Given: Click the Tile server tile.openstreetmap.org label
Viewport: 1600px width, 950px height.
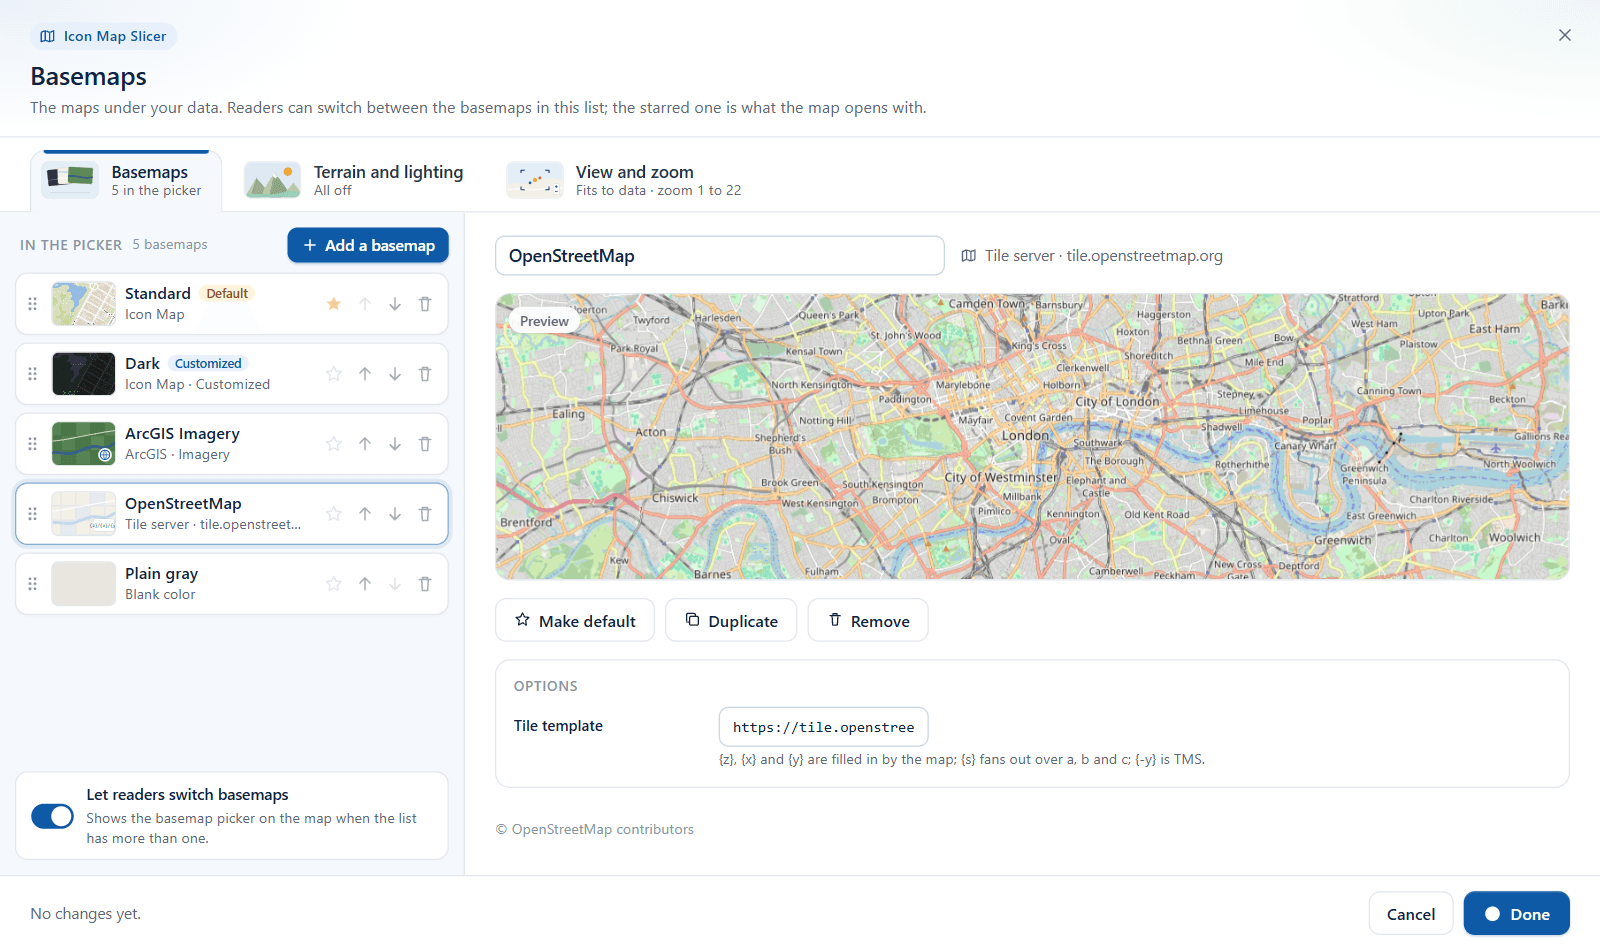Looking at the screenshot, I should (x=1092, y=256).
